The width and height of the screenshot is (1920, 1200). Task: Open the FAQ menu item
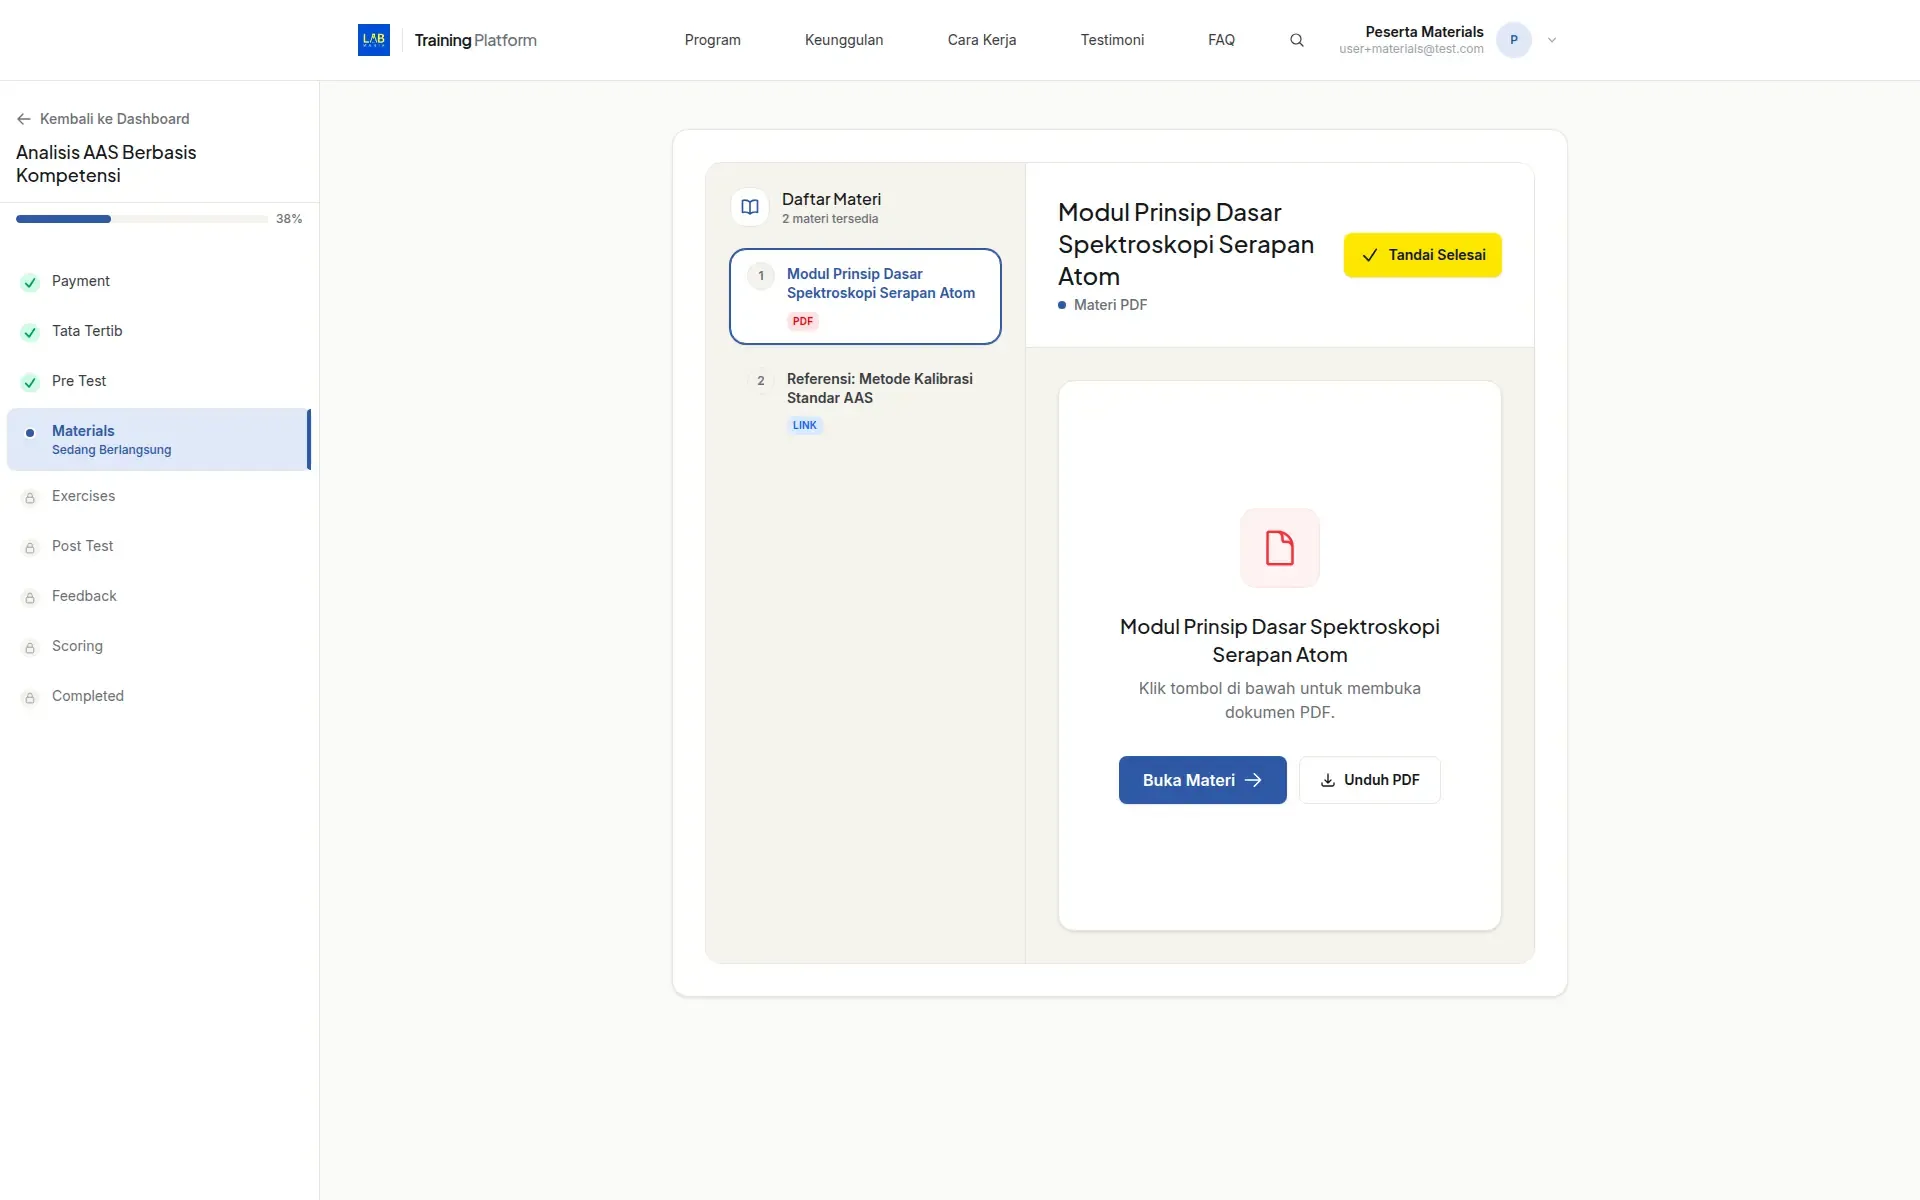click(1221, 40)
